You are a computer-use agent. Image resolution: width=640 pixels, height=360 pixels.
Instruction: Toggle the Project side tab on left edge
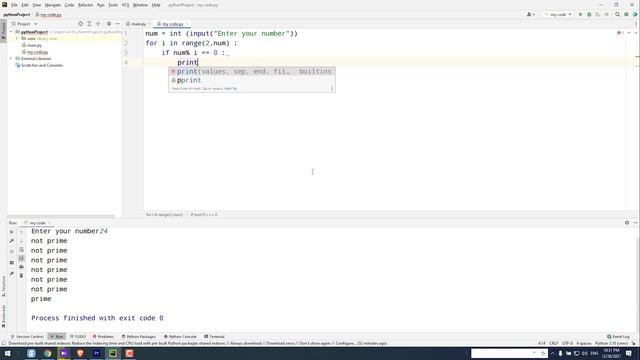(x=3, y=31)
